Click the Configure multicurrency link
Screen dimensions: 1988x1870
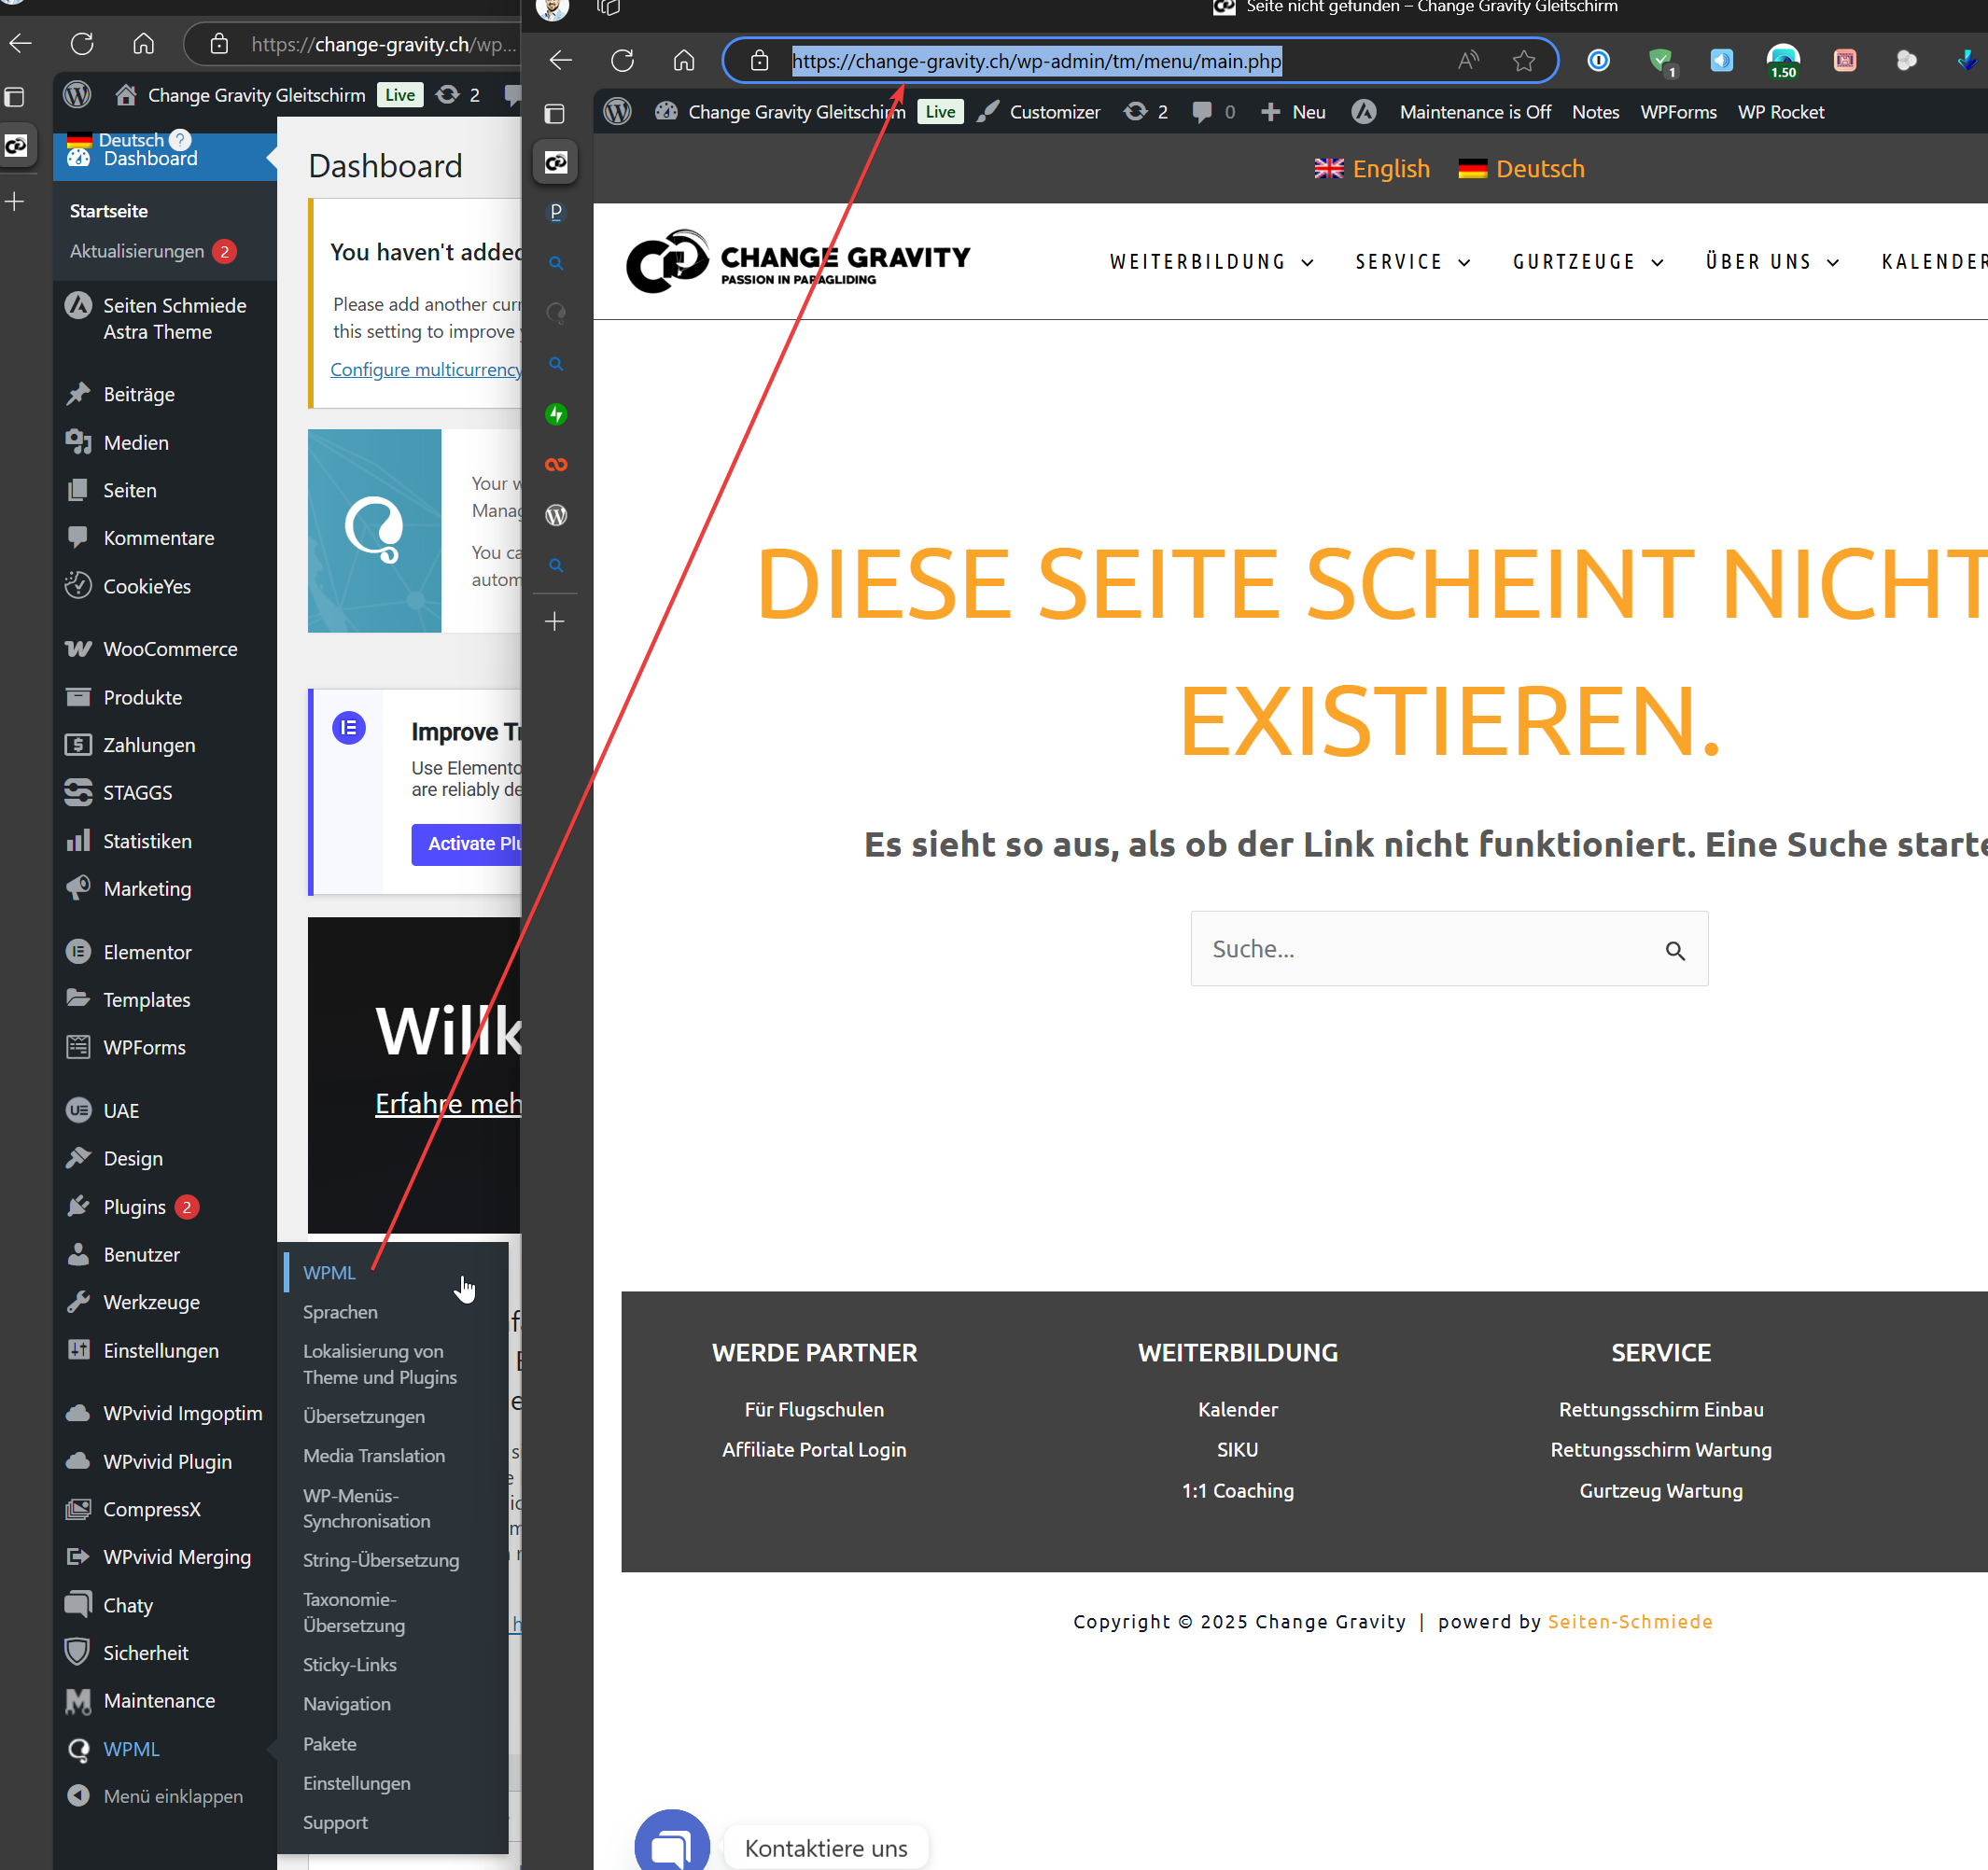click(425, 369)
